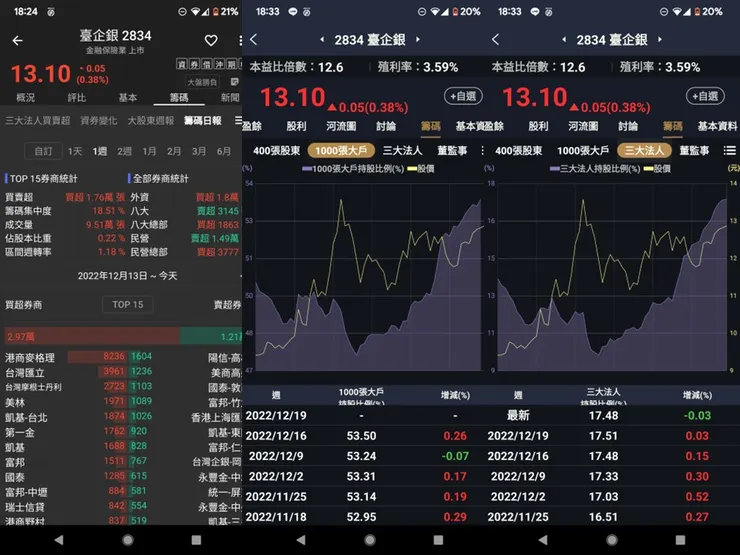740x555 pixels.
Task: Go back with the right screen's chevron
Action: click(496, 40)
